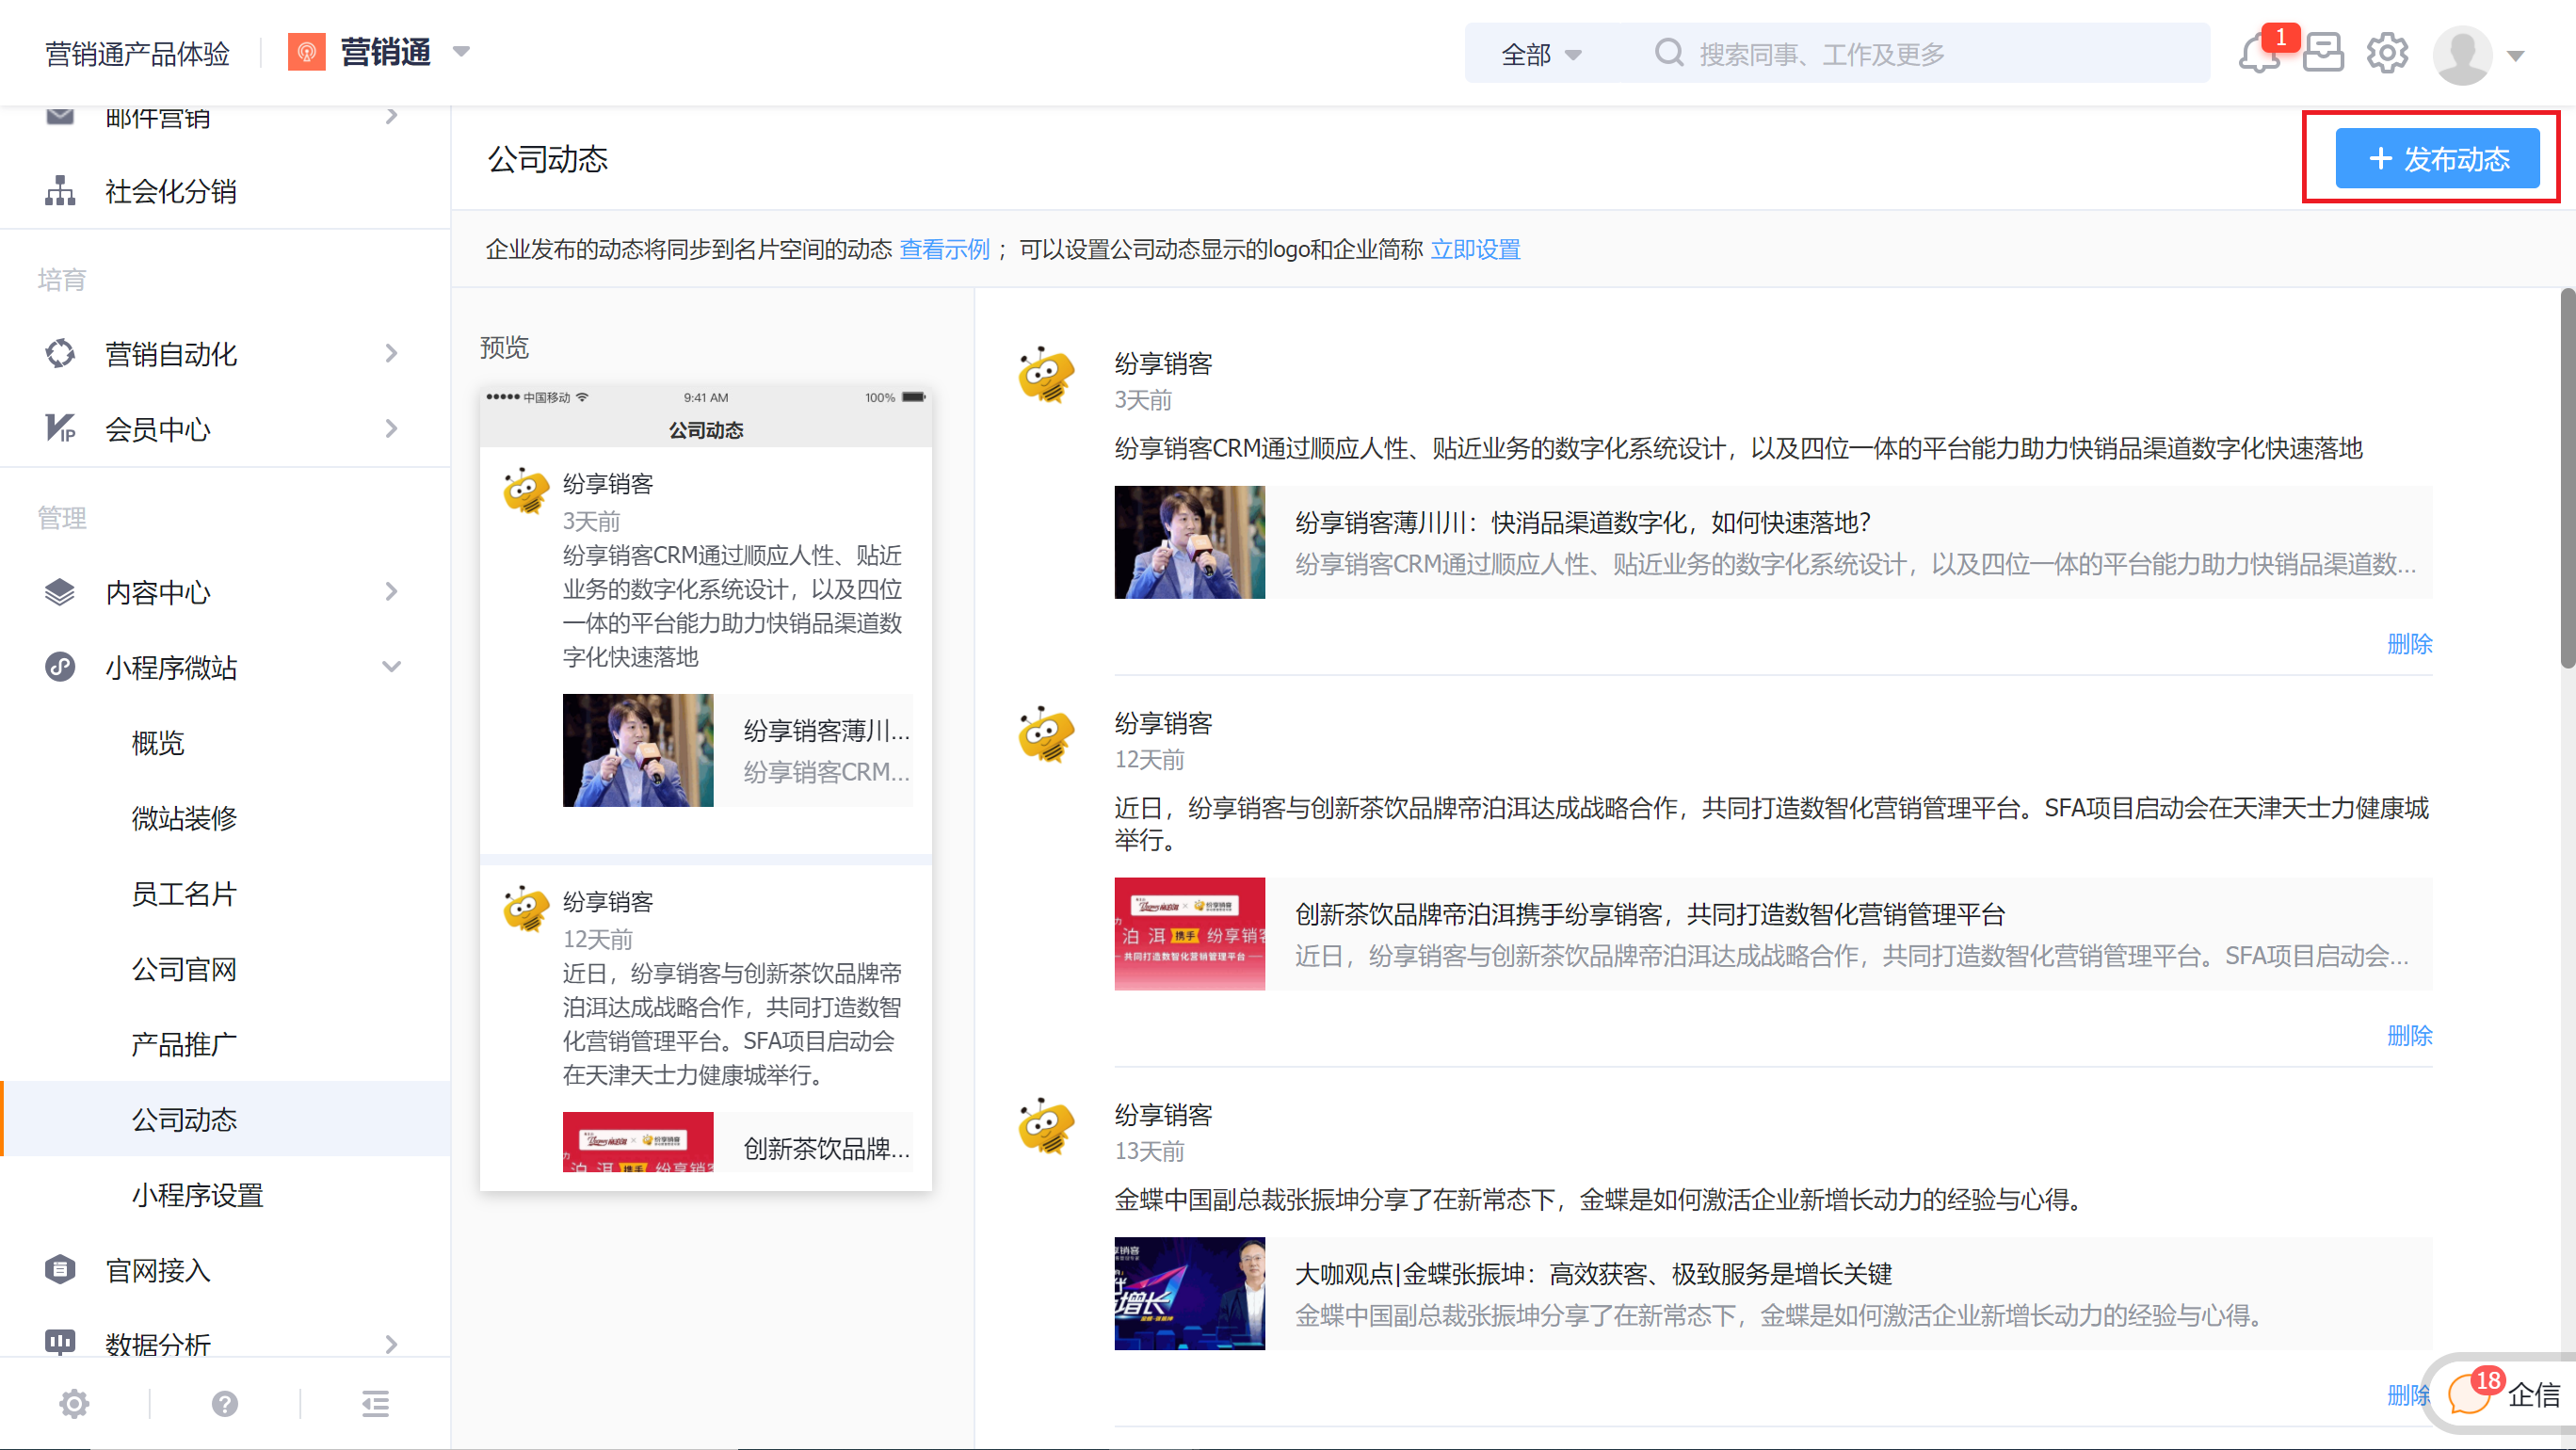Click the bee avatar of the 3天前 post
The height and width of the screenshot is (1450, 2576).
pos(1046,375)
